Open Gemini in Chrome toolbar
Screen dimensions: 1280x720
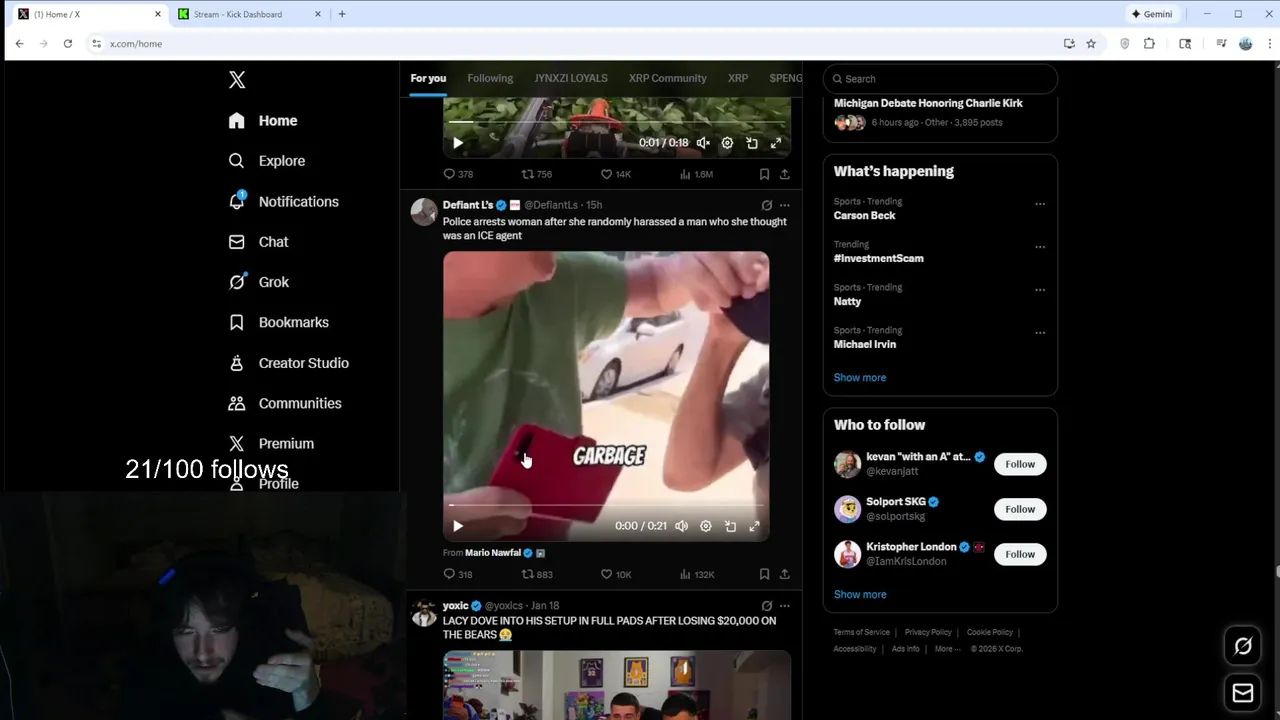tap(1152, 14)
